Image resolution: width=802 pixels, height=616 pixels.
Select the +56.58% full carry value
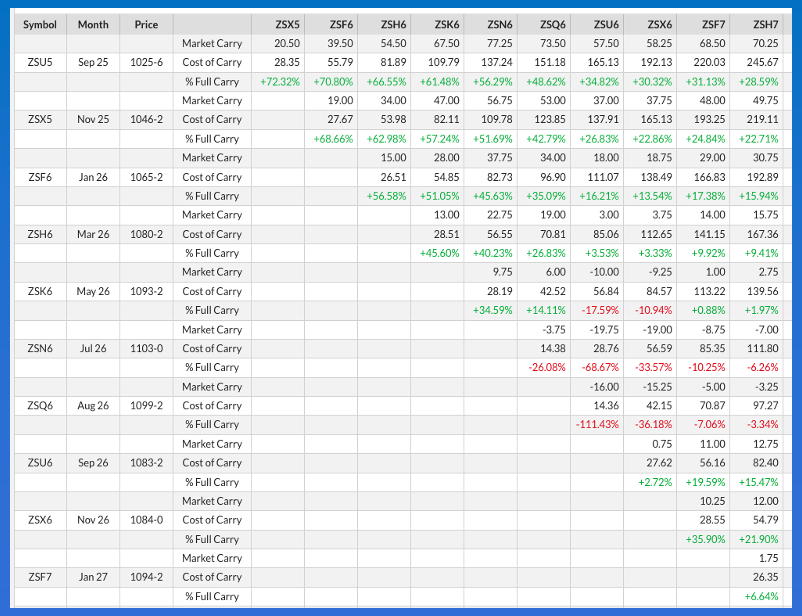(386, 196)
